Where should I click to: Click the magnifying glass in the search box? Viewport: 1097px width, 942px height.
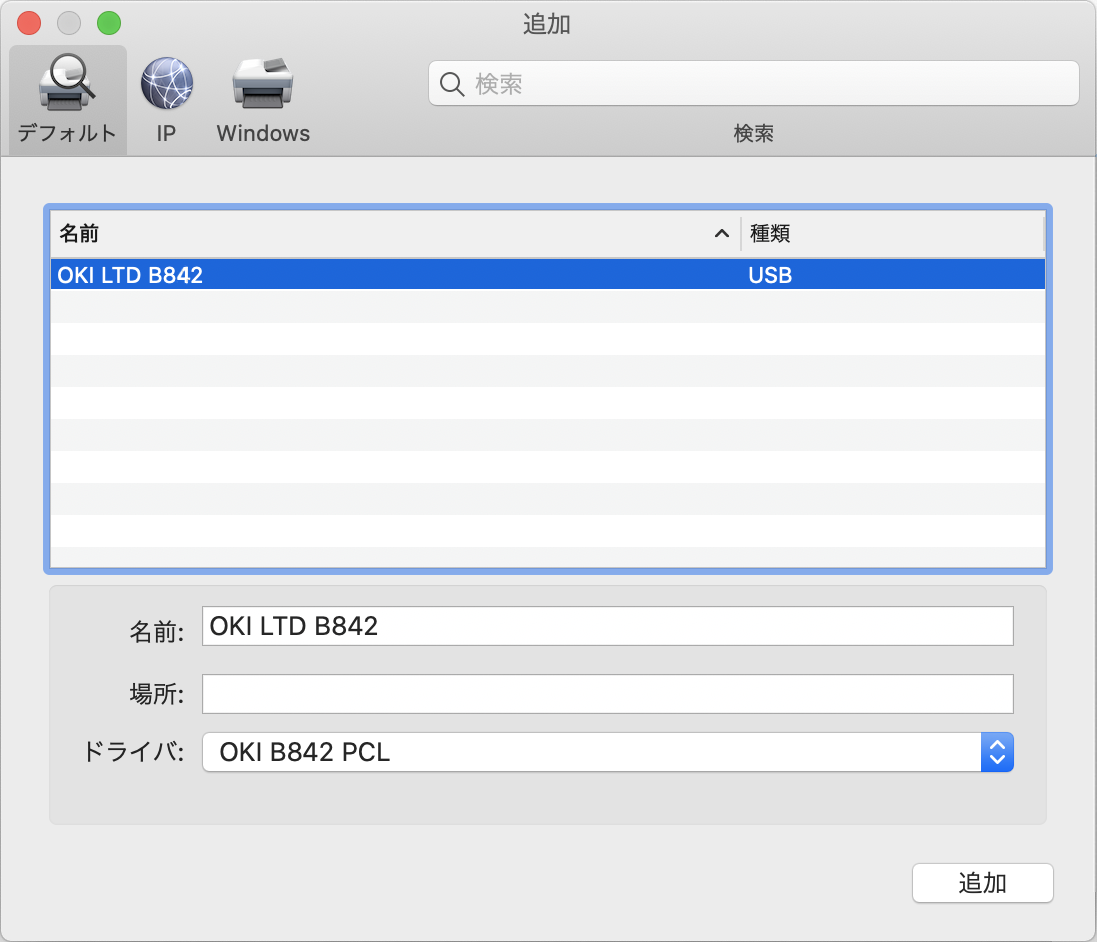click(x=452, y=84)
